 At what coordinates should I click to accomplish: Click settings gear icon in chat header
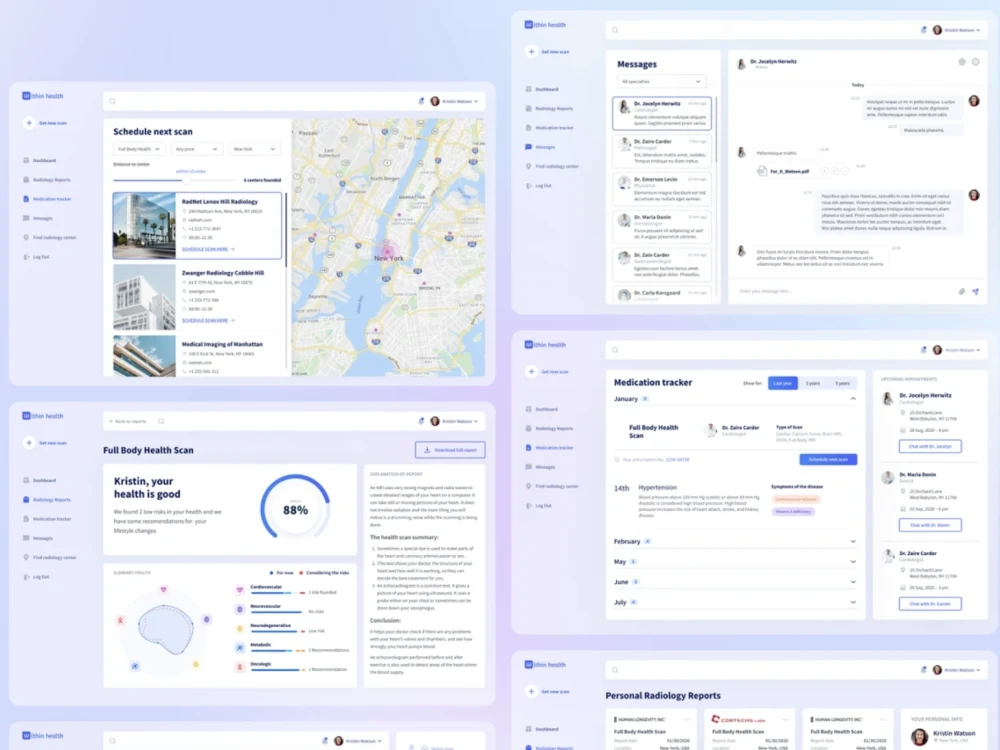[x=962, y=62]
